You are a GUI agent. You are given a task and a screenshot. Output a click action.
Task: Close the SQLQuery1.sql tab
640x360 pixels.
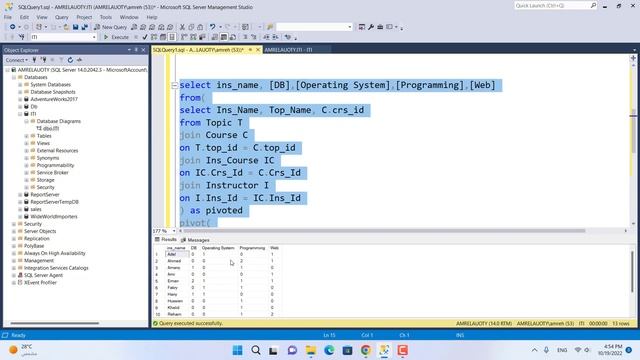pos(258,50)
